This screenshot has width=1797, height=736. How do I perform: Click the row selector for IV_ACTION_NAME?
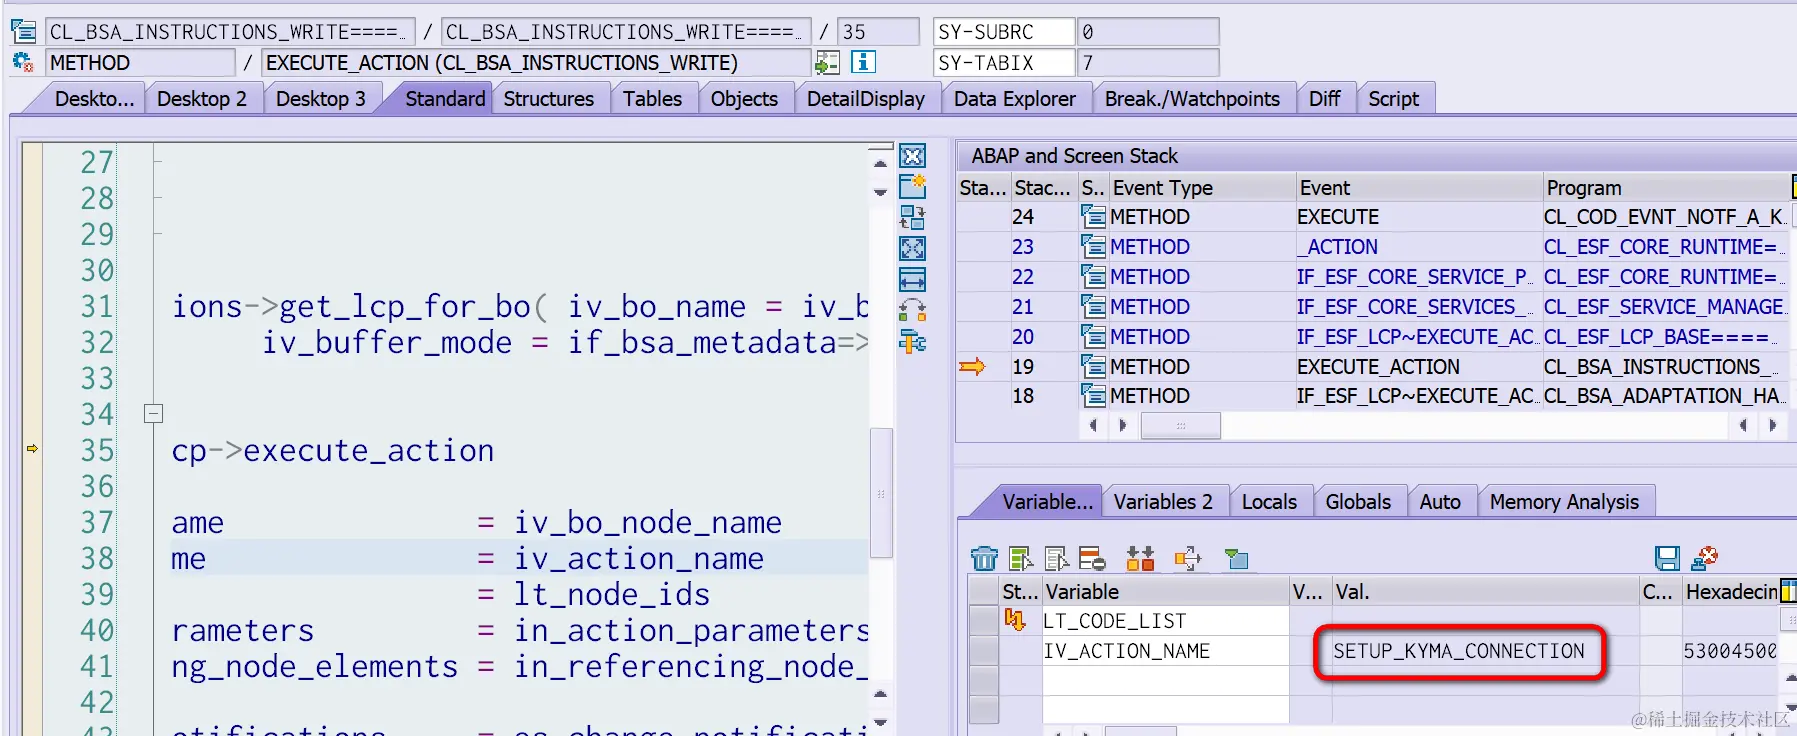click(984, 650)
